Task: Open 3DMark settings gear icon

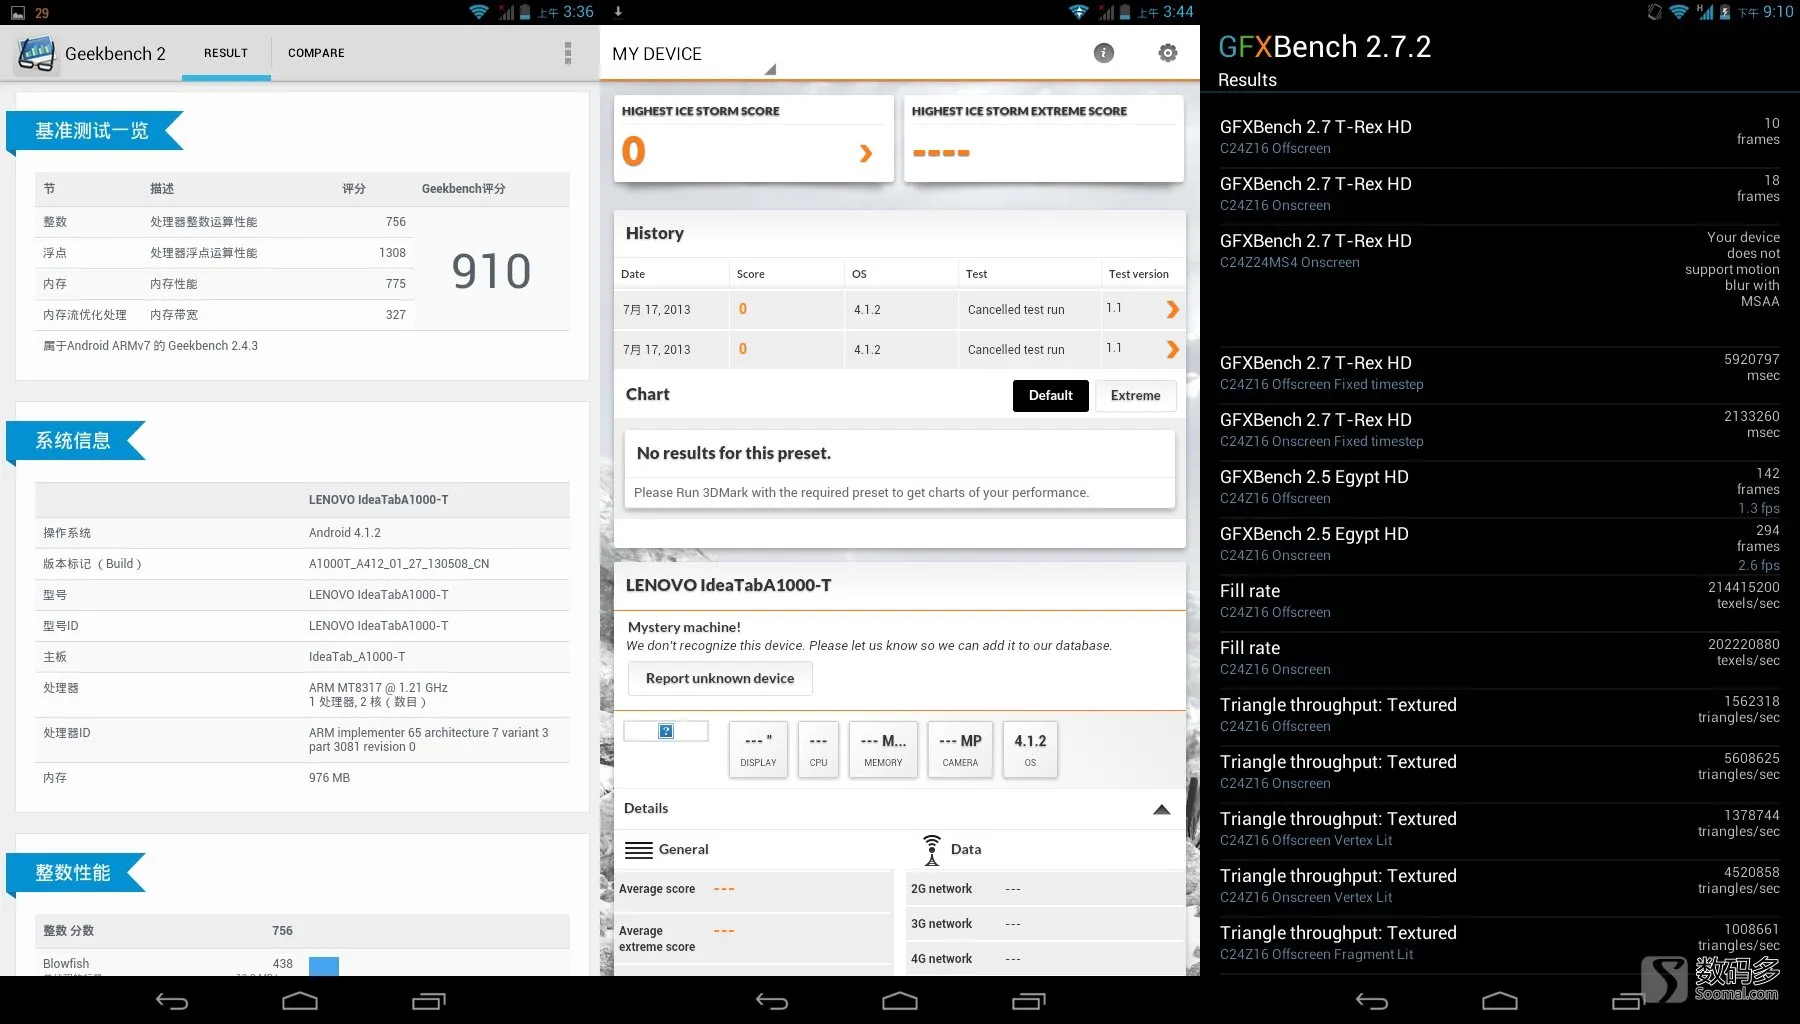Action: pyautogui.click(x=1168, y=53)
